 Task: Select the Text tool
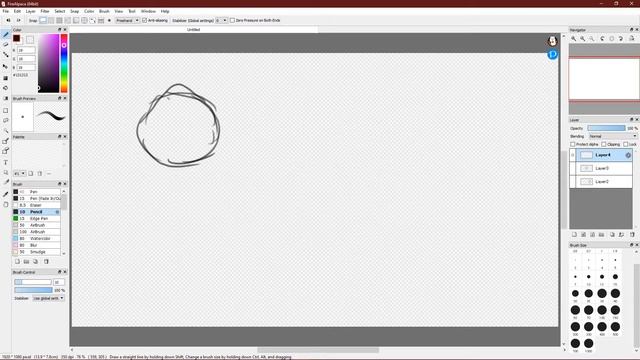(x=6, y=162)
